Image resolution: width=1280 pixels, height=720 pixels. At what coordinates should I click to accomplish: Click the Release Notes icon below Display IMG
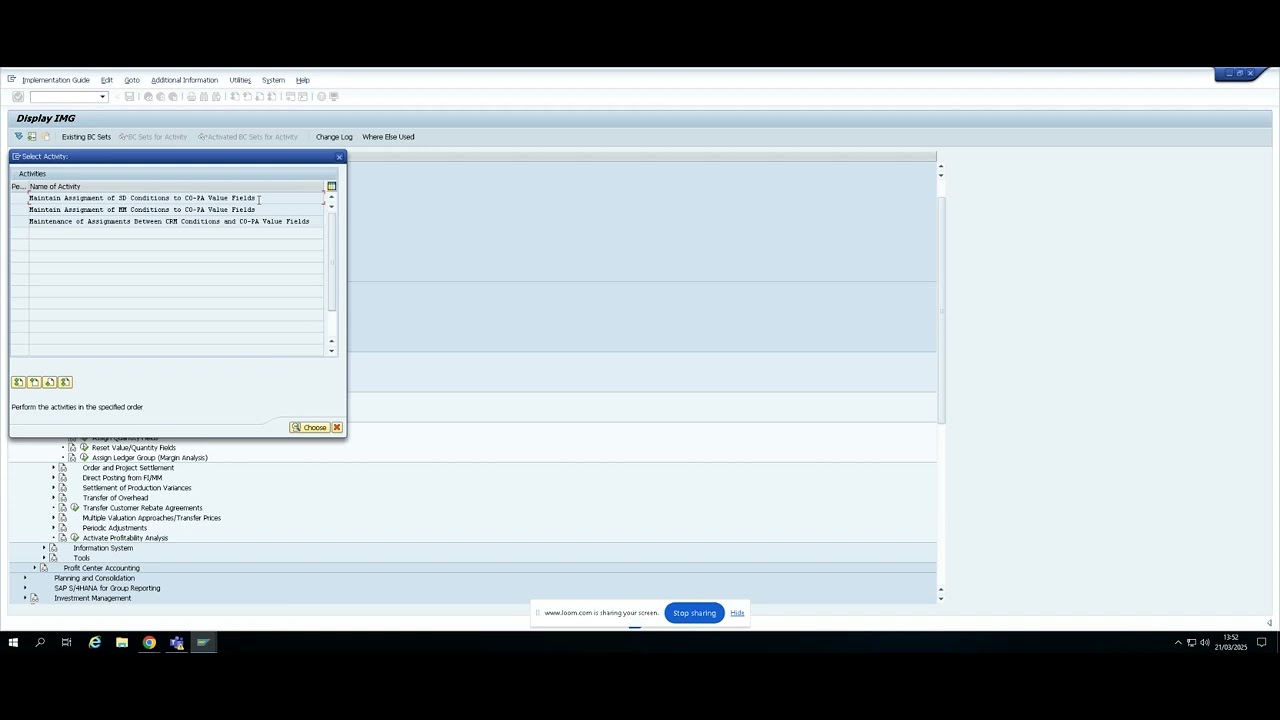pos(45,137)
